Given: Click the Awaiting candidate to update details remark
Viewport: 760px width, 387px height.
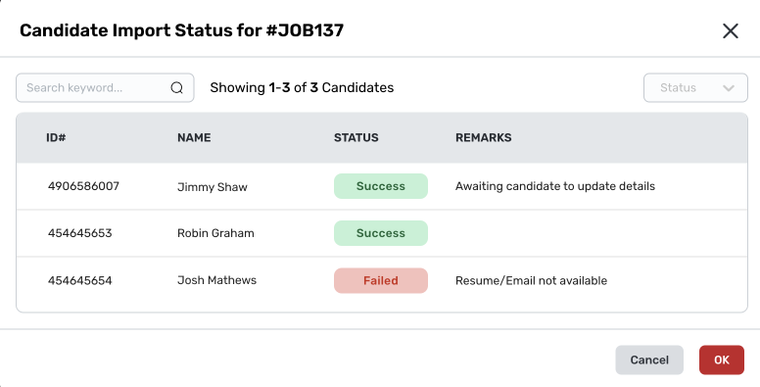Looking at the screenshot, I should pos(555,186).
